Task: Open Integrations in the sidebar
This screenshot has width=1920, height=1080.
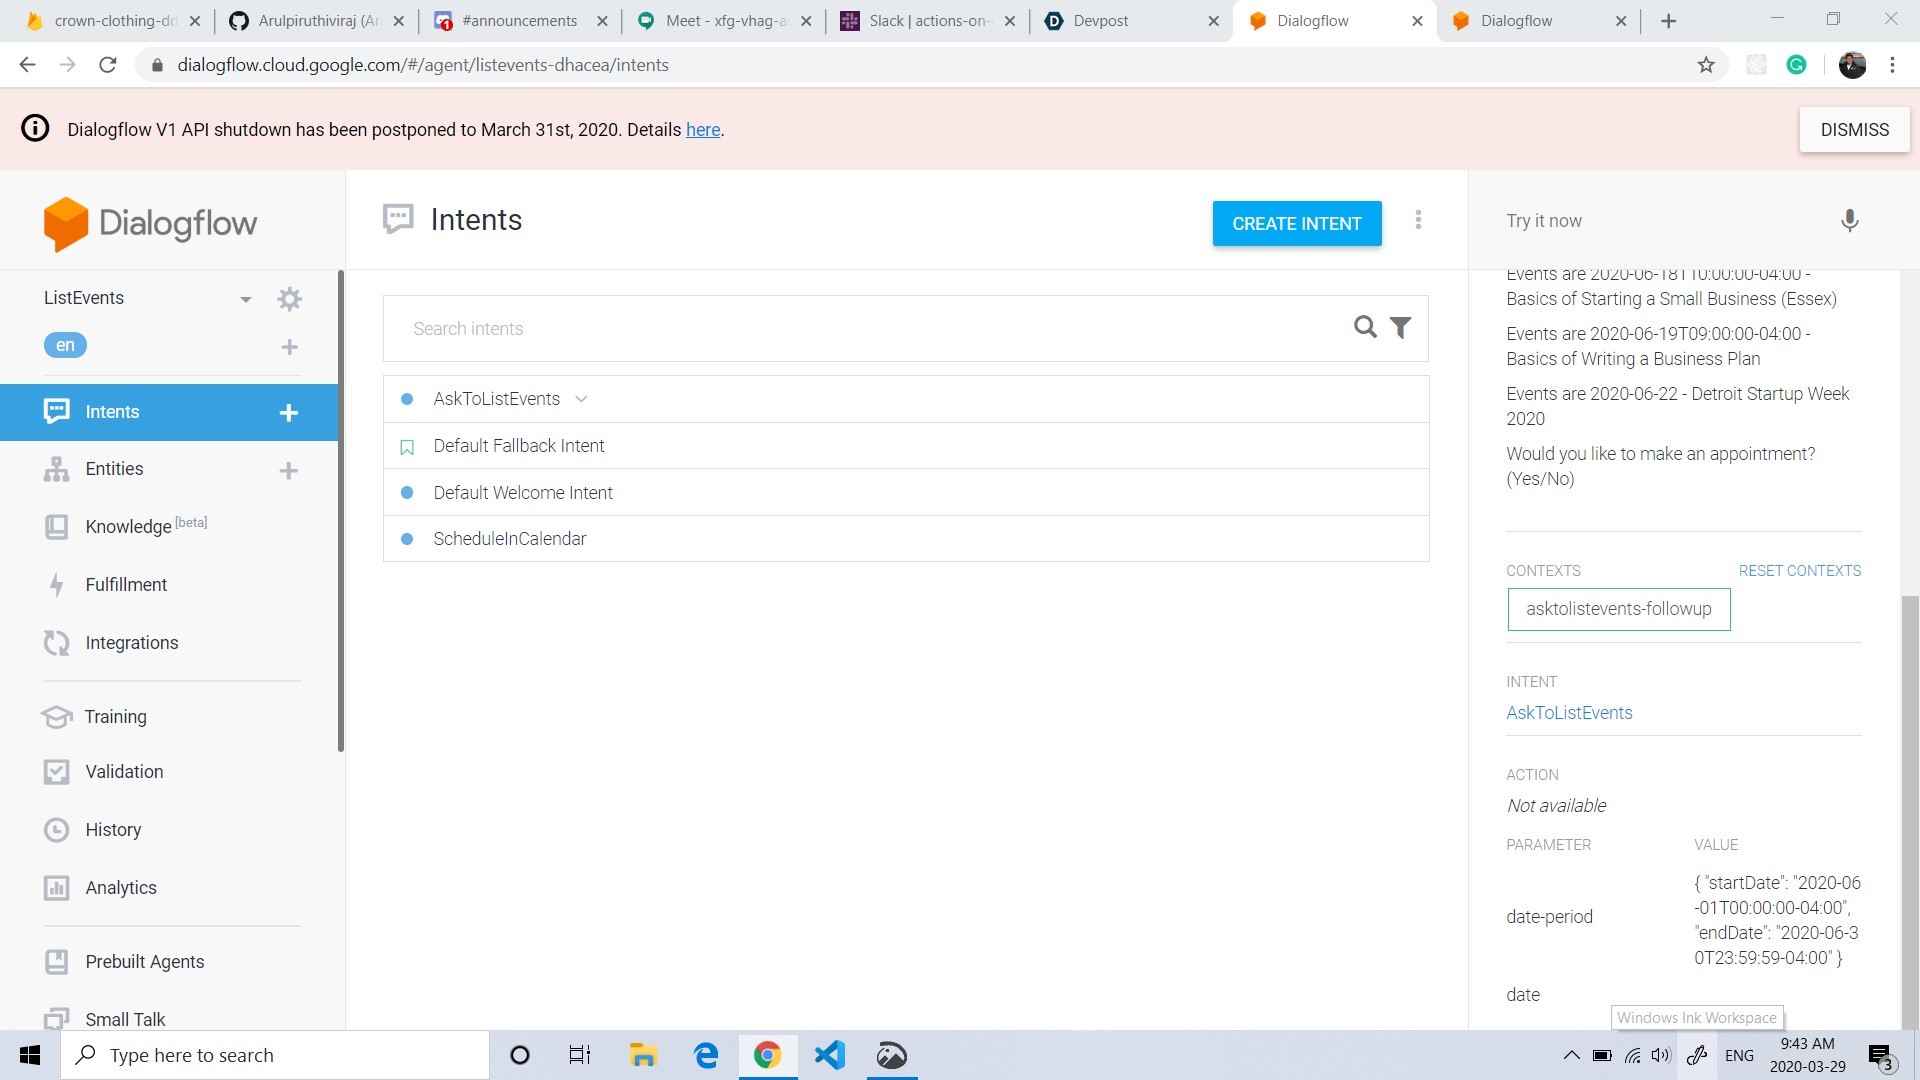Action: (x=131, y=643)
